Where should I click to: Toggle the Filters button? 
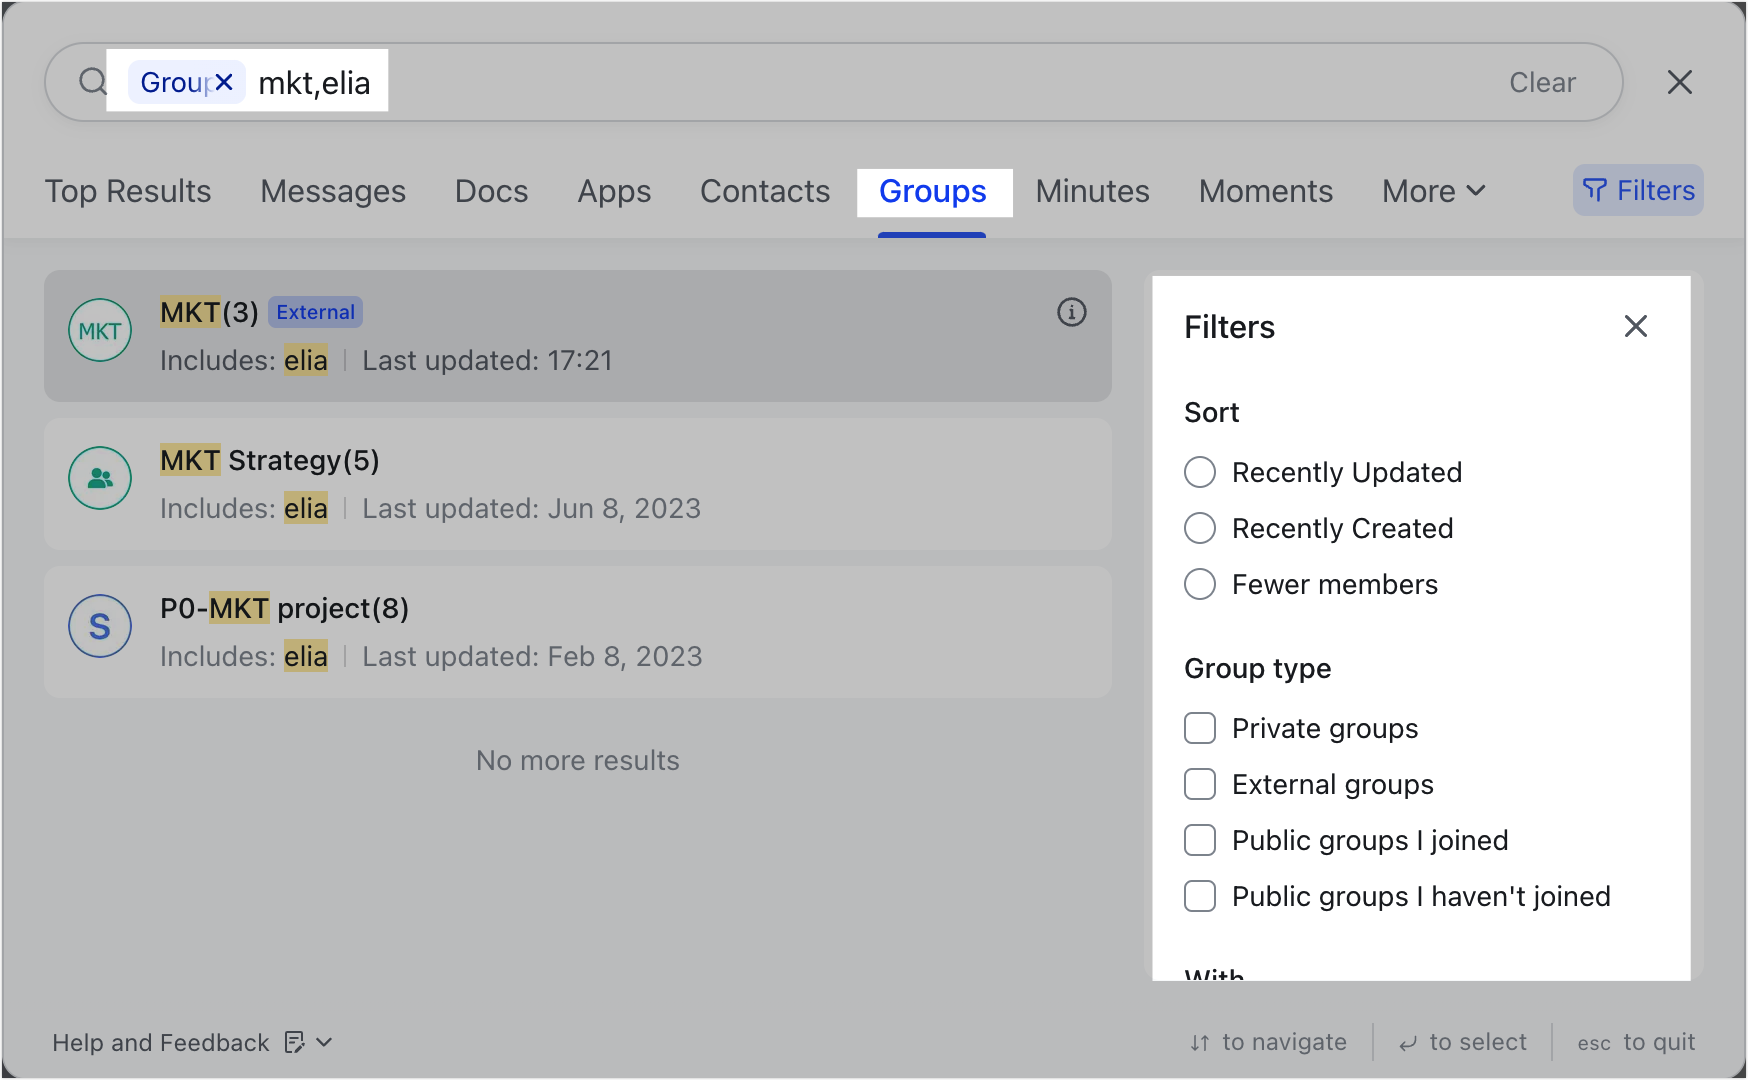(1638, 191)
